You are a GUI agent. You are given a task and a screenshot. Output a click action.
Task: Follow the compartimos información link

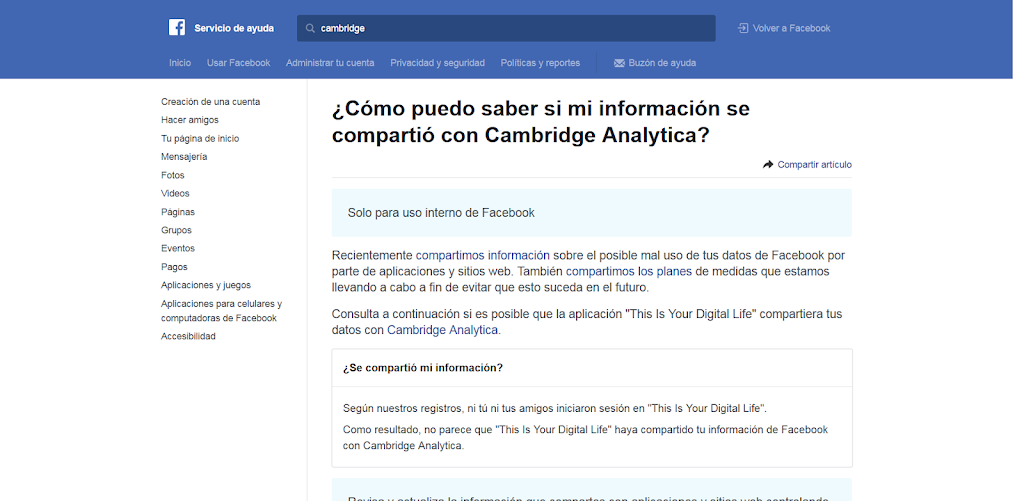[x=483, y=255]
